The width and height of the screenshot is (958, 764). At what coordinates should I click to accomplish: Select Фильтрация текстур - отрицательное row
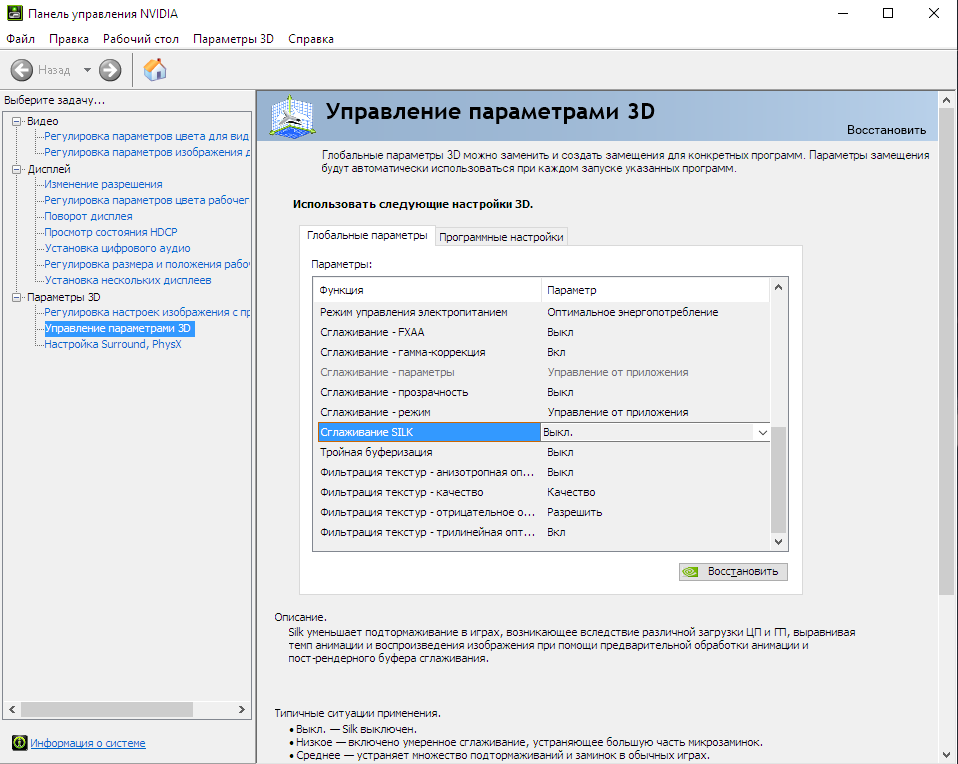(x=541, y=512)
